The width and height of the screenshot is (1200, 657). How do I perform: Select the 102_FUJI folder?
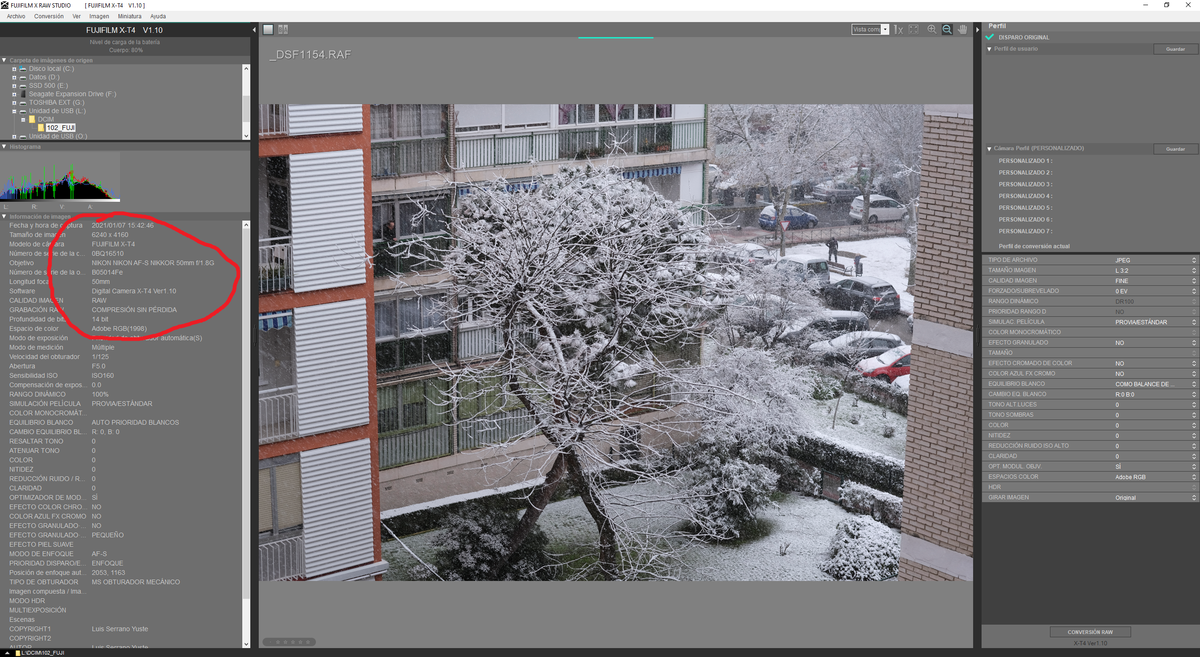pyautogui.click(x=60, y=127)
